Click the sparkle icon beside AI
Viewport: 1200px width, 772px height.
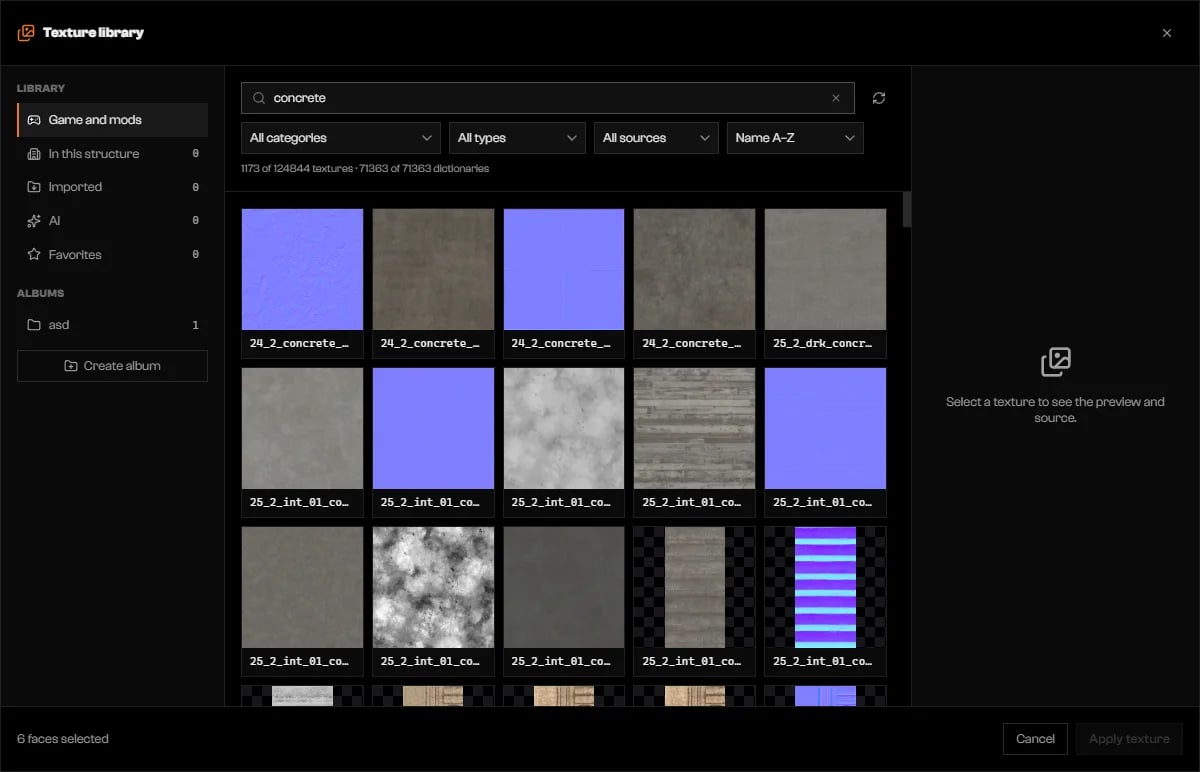34,220
